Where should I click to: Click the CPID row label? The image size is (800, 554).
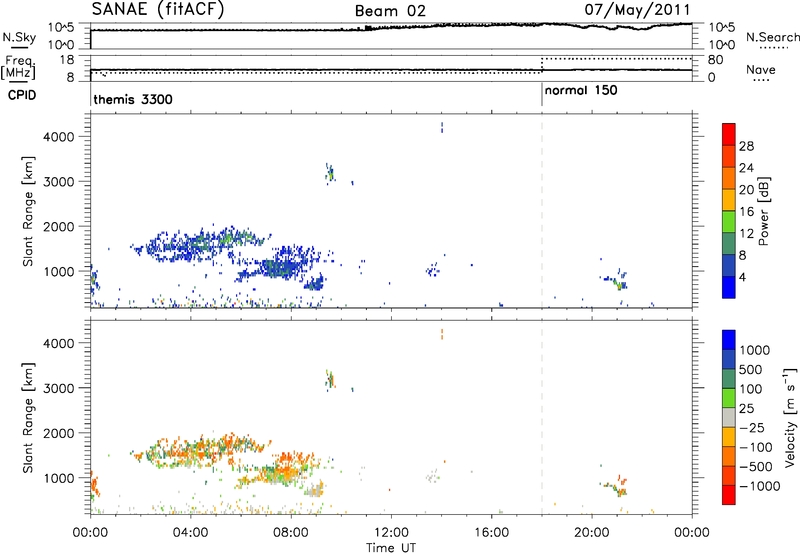click(22, 95)
